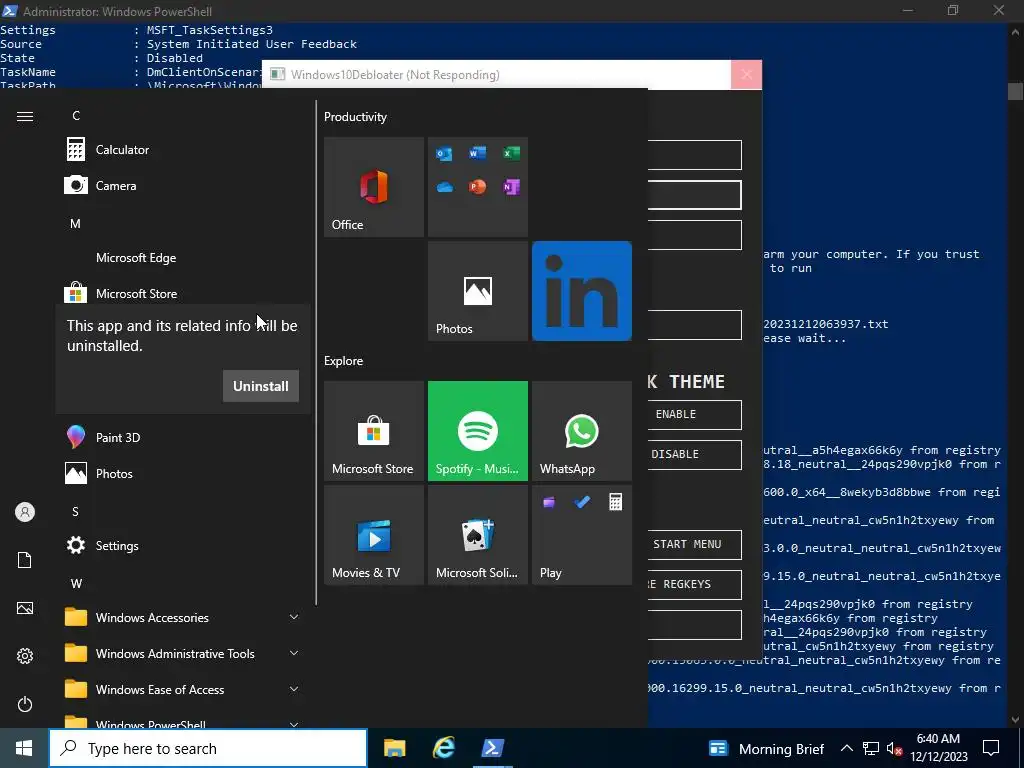Launch the Spotify tile
This screenshot has width=1024, height=768.
click(477, 431)
